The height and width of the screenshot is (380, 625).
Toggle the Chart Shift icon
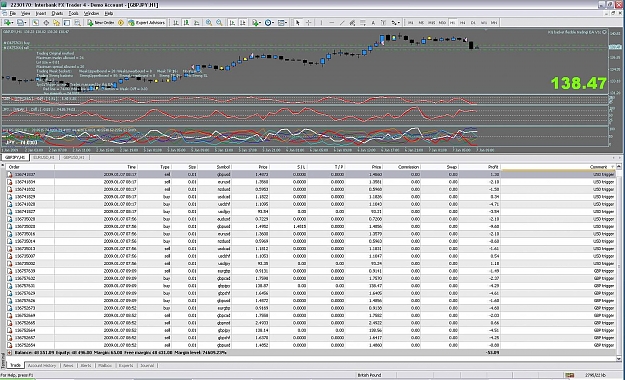pos(242,23)
